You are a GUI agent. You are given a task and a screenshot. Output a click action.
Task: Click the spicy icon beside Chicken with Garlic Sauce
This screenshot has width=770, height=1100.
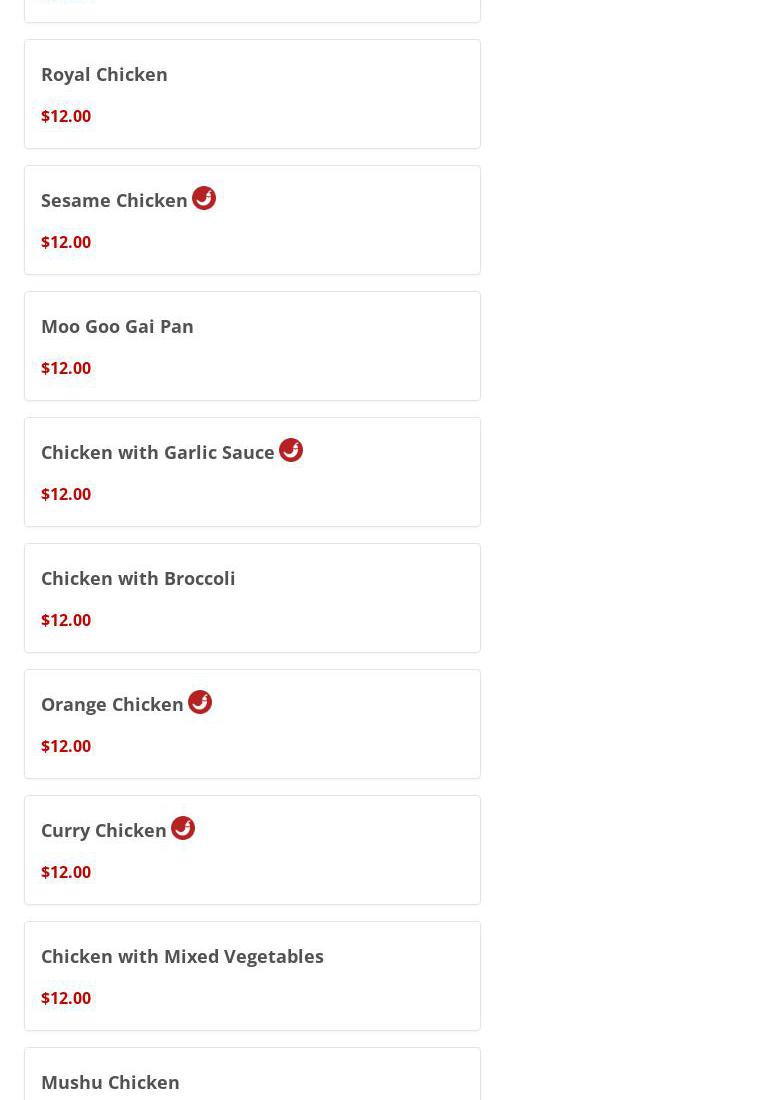tap(291, 450)
